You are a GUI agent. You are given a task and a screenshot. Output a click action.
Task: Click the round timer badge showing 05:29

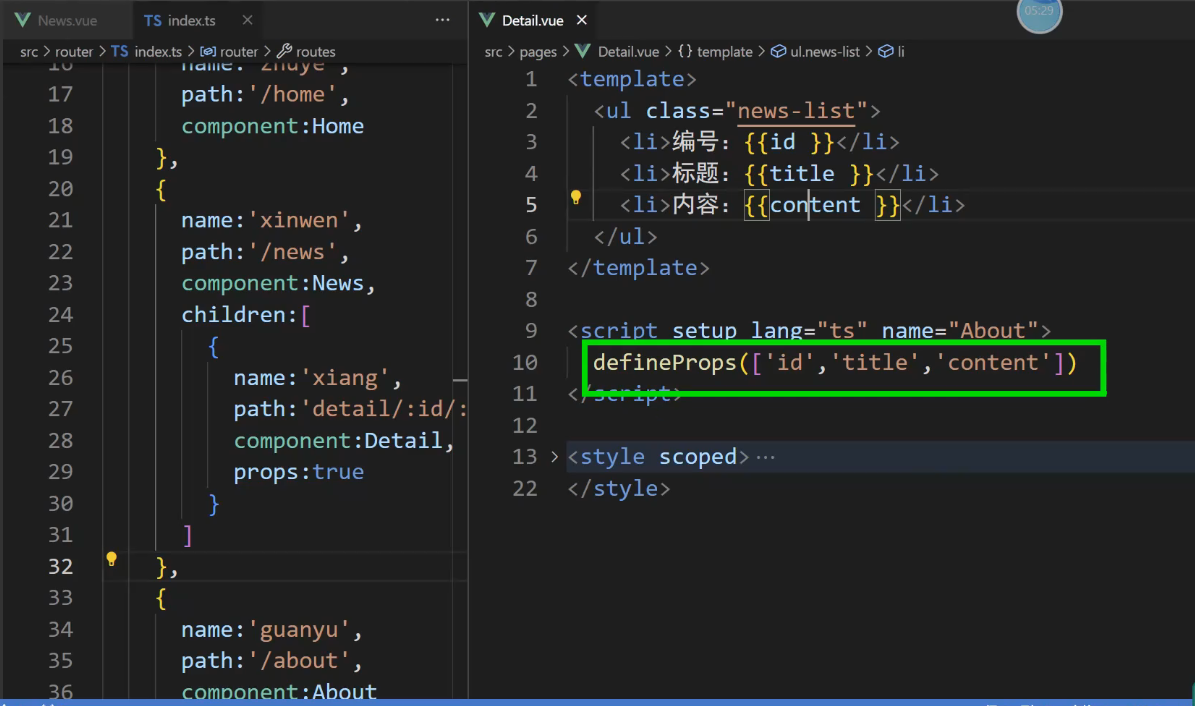pyautogui.click(x=1040, y=13)
